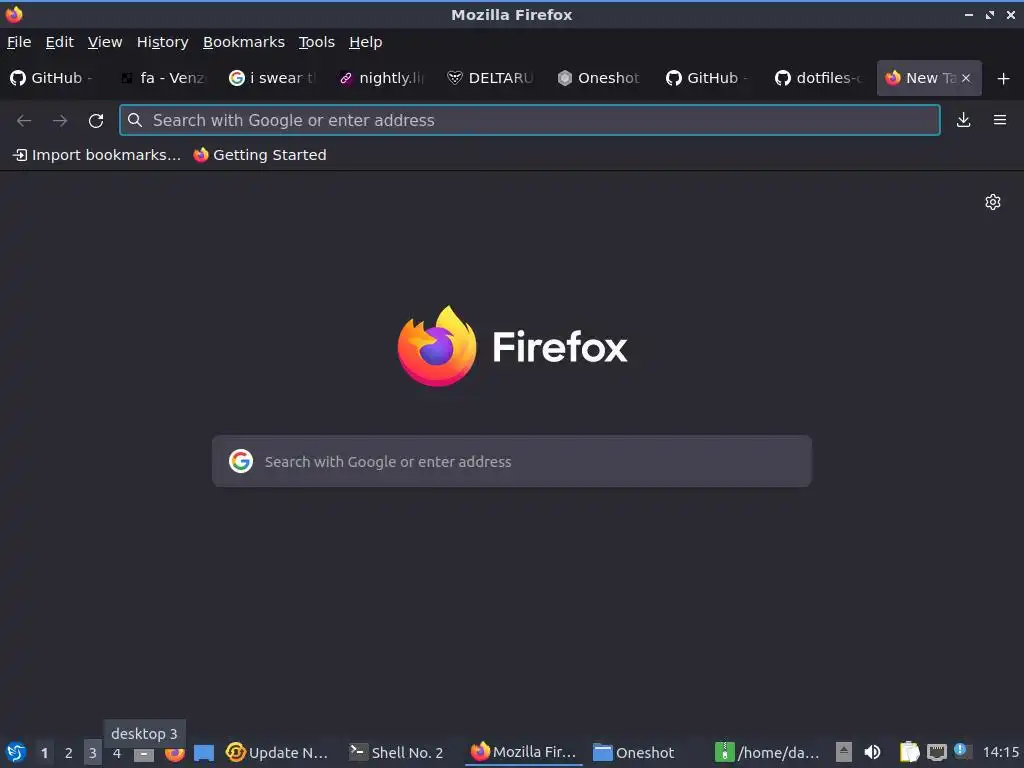Open the Bookmarks menu
Viewport: 1024px width, 768px height.
click(x=244, y=42)
